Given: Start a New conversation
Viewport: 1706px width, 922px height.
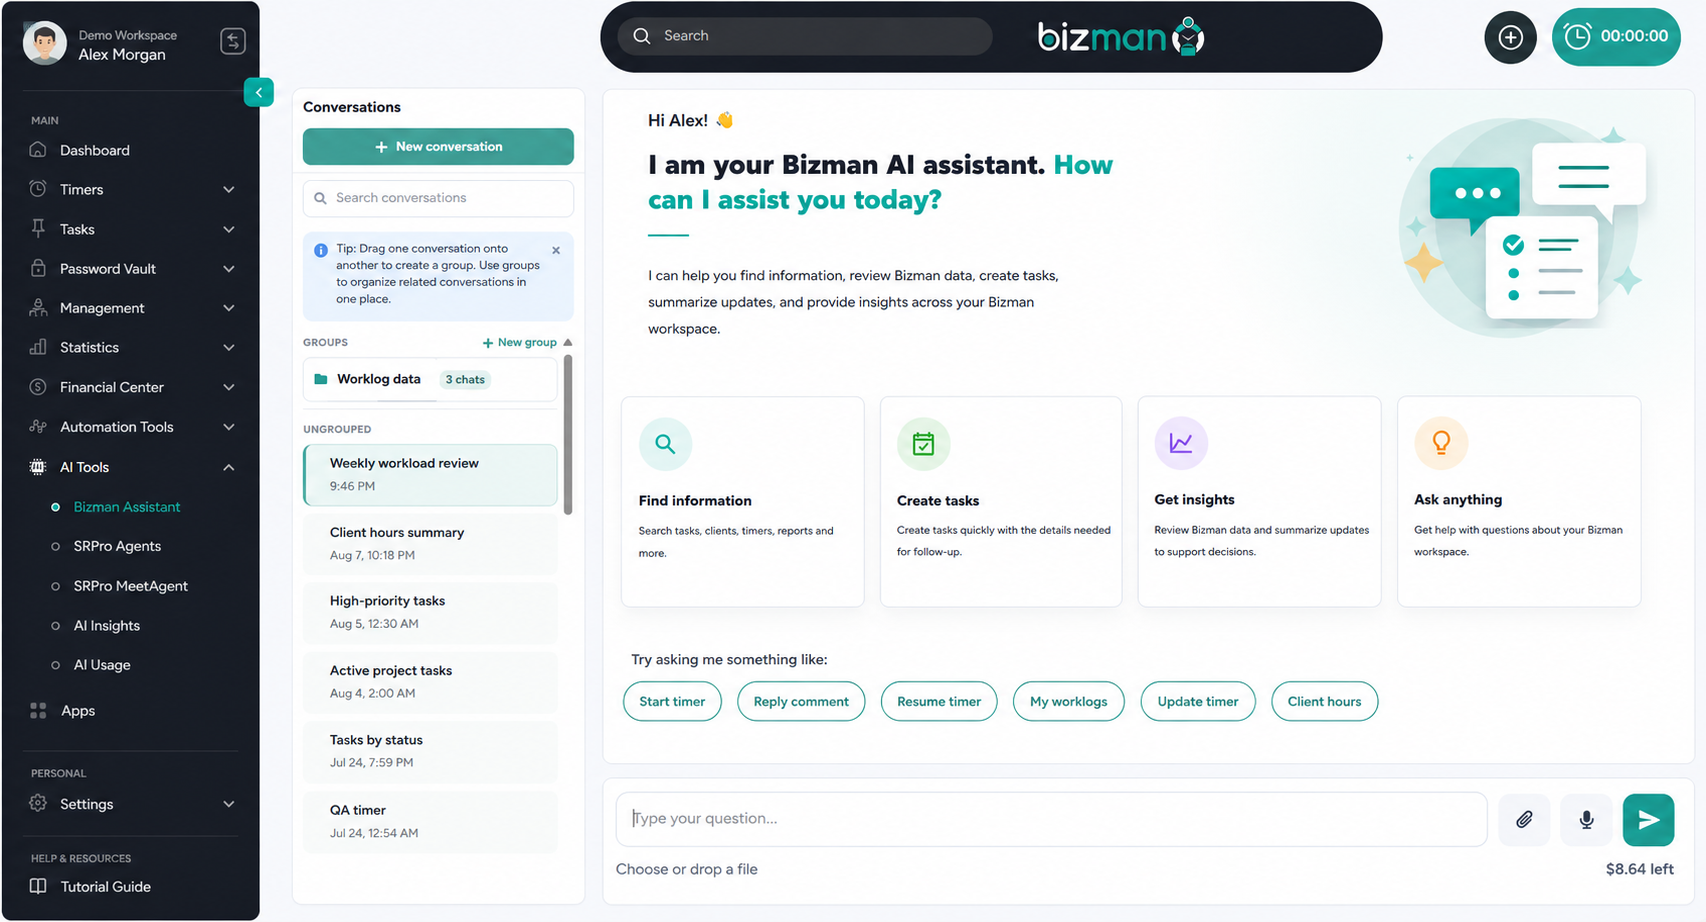Looking at the screenshot, I should coord(438,146).
